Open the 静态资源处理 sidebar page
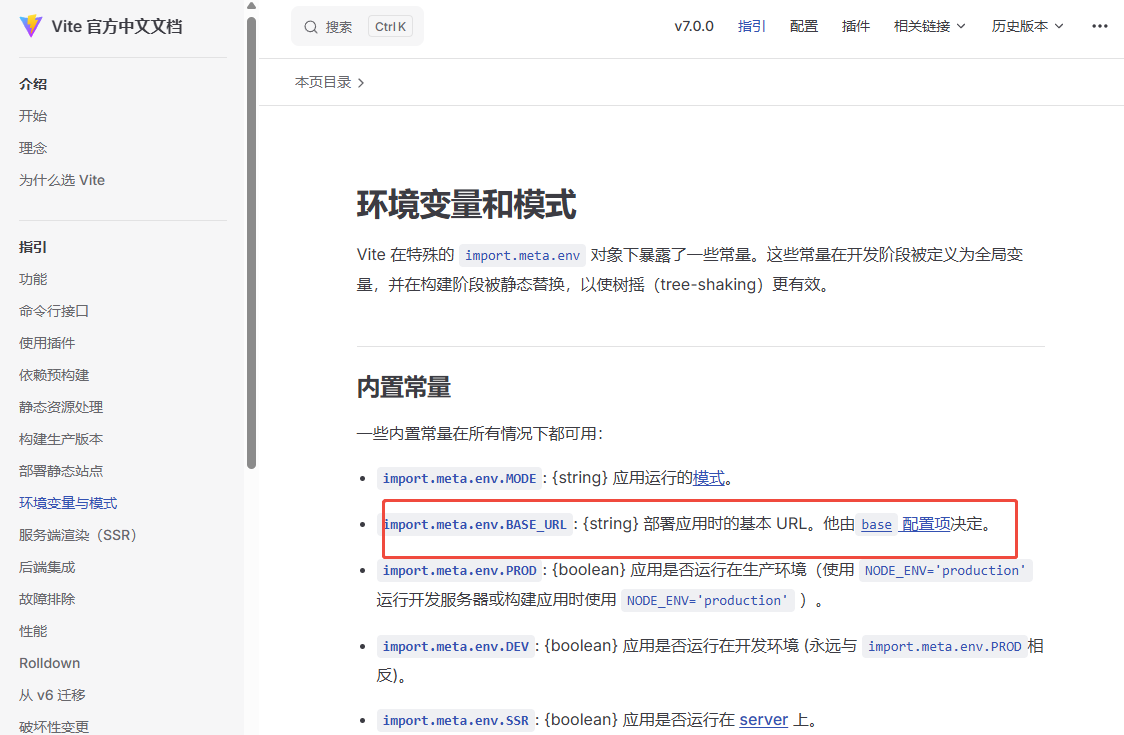 [61, 407]
